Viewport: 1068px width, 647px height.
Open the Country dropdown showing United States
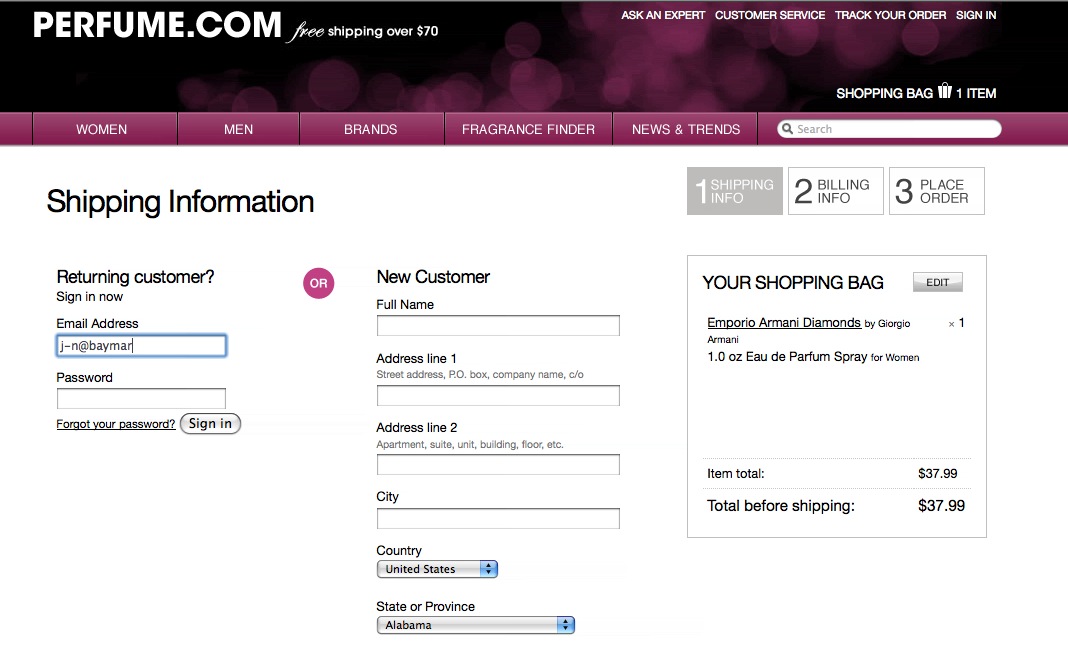point(430,568)
